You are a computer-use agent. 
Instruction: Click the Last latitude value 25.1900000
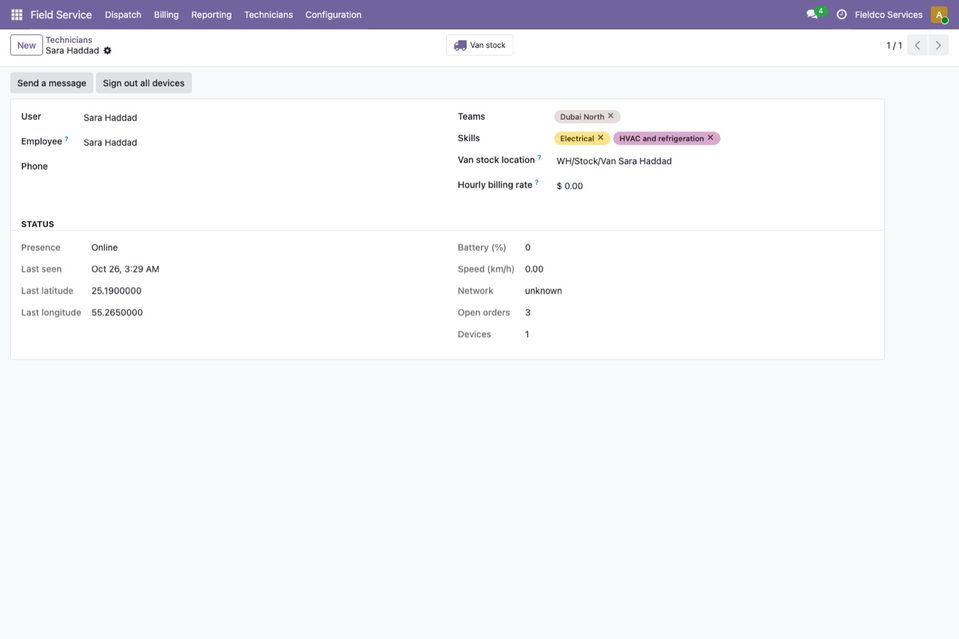[x=116, y=291]
